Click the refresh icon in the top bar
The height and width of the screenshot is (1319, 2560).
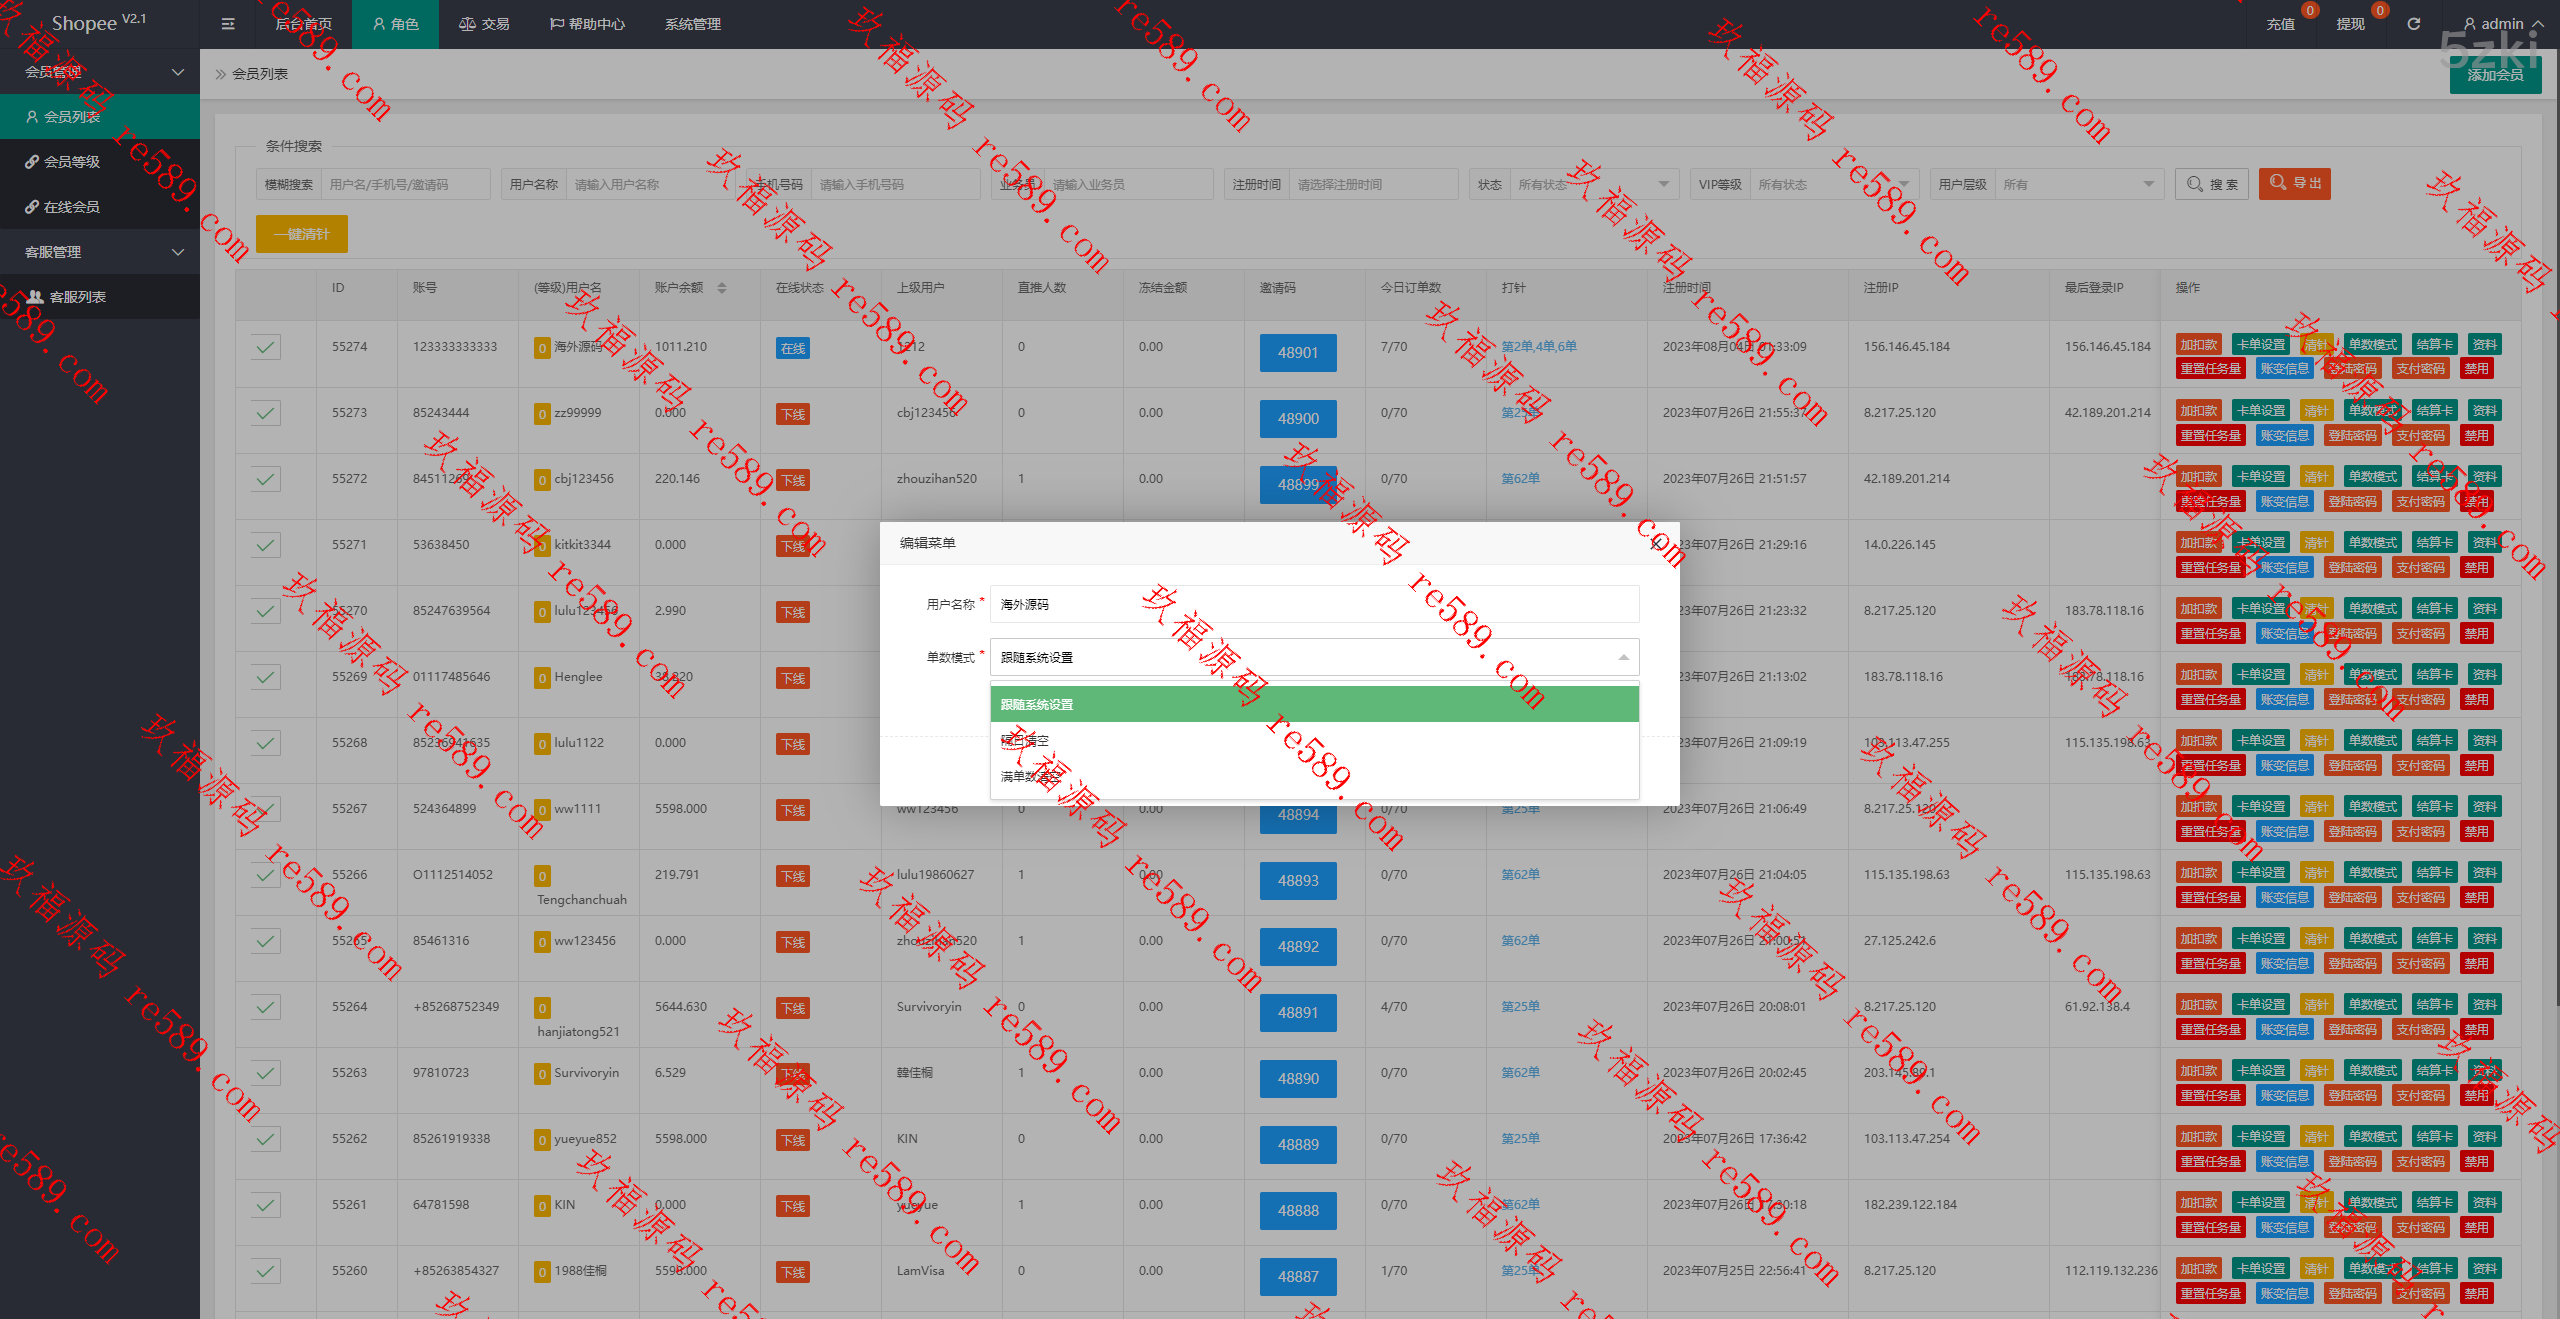pyautogui.click(x=2413, y=24)
